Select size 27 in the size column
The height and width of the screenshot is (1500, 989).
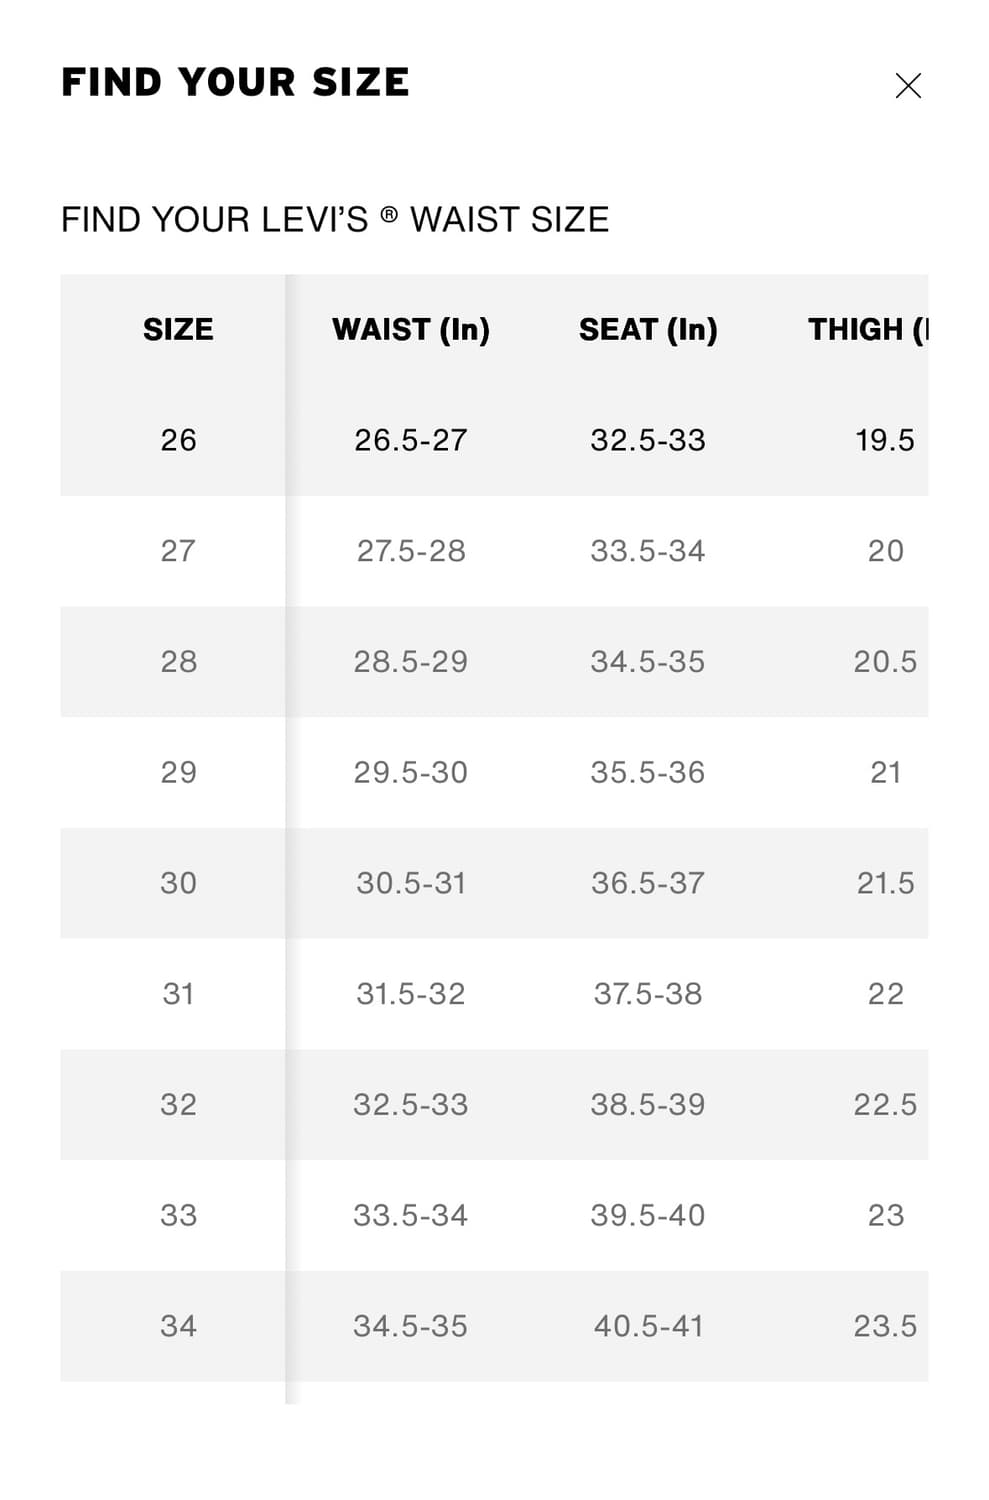[x=178, y=551]
